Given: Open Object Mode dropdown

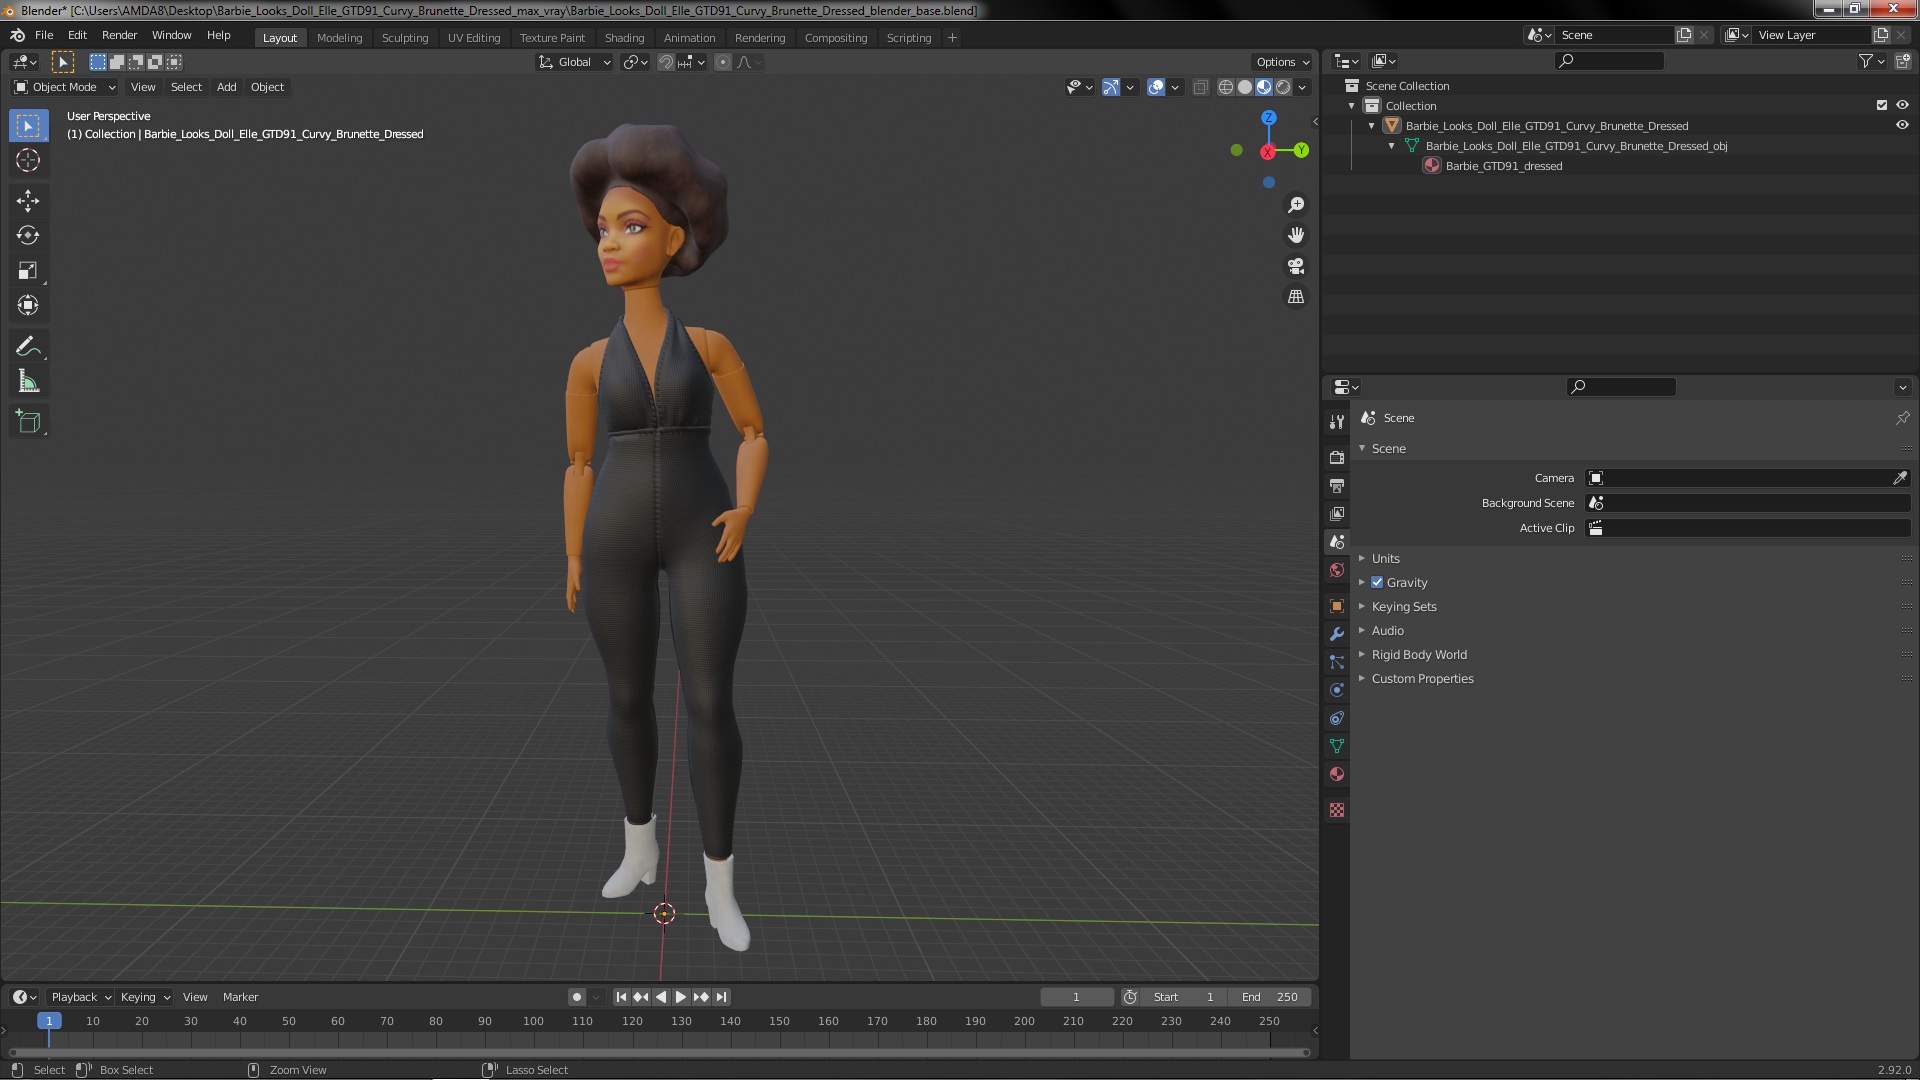Looking at the screenshot, I should point(65,87).
